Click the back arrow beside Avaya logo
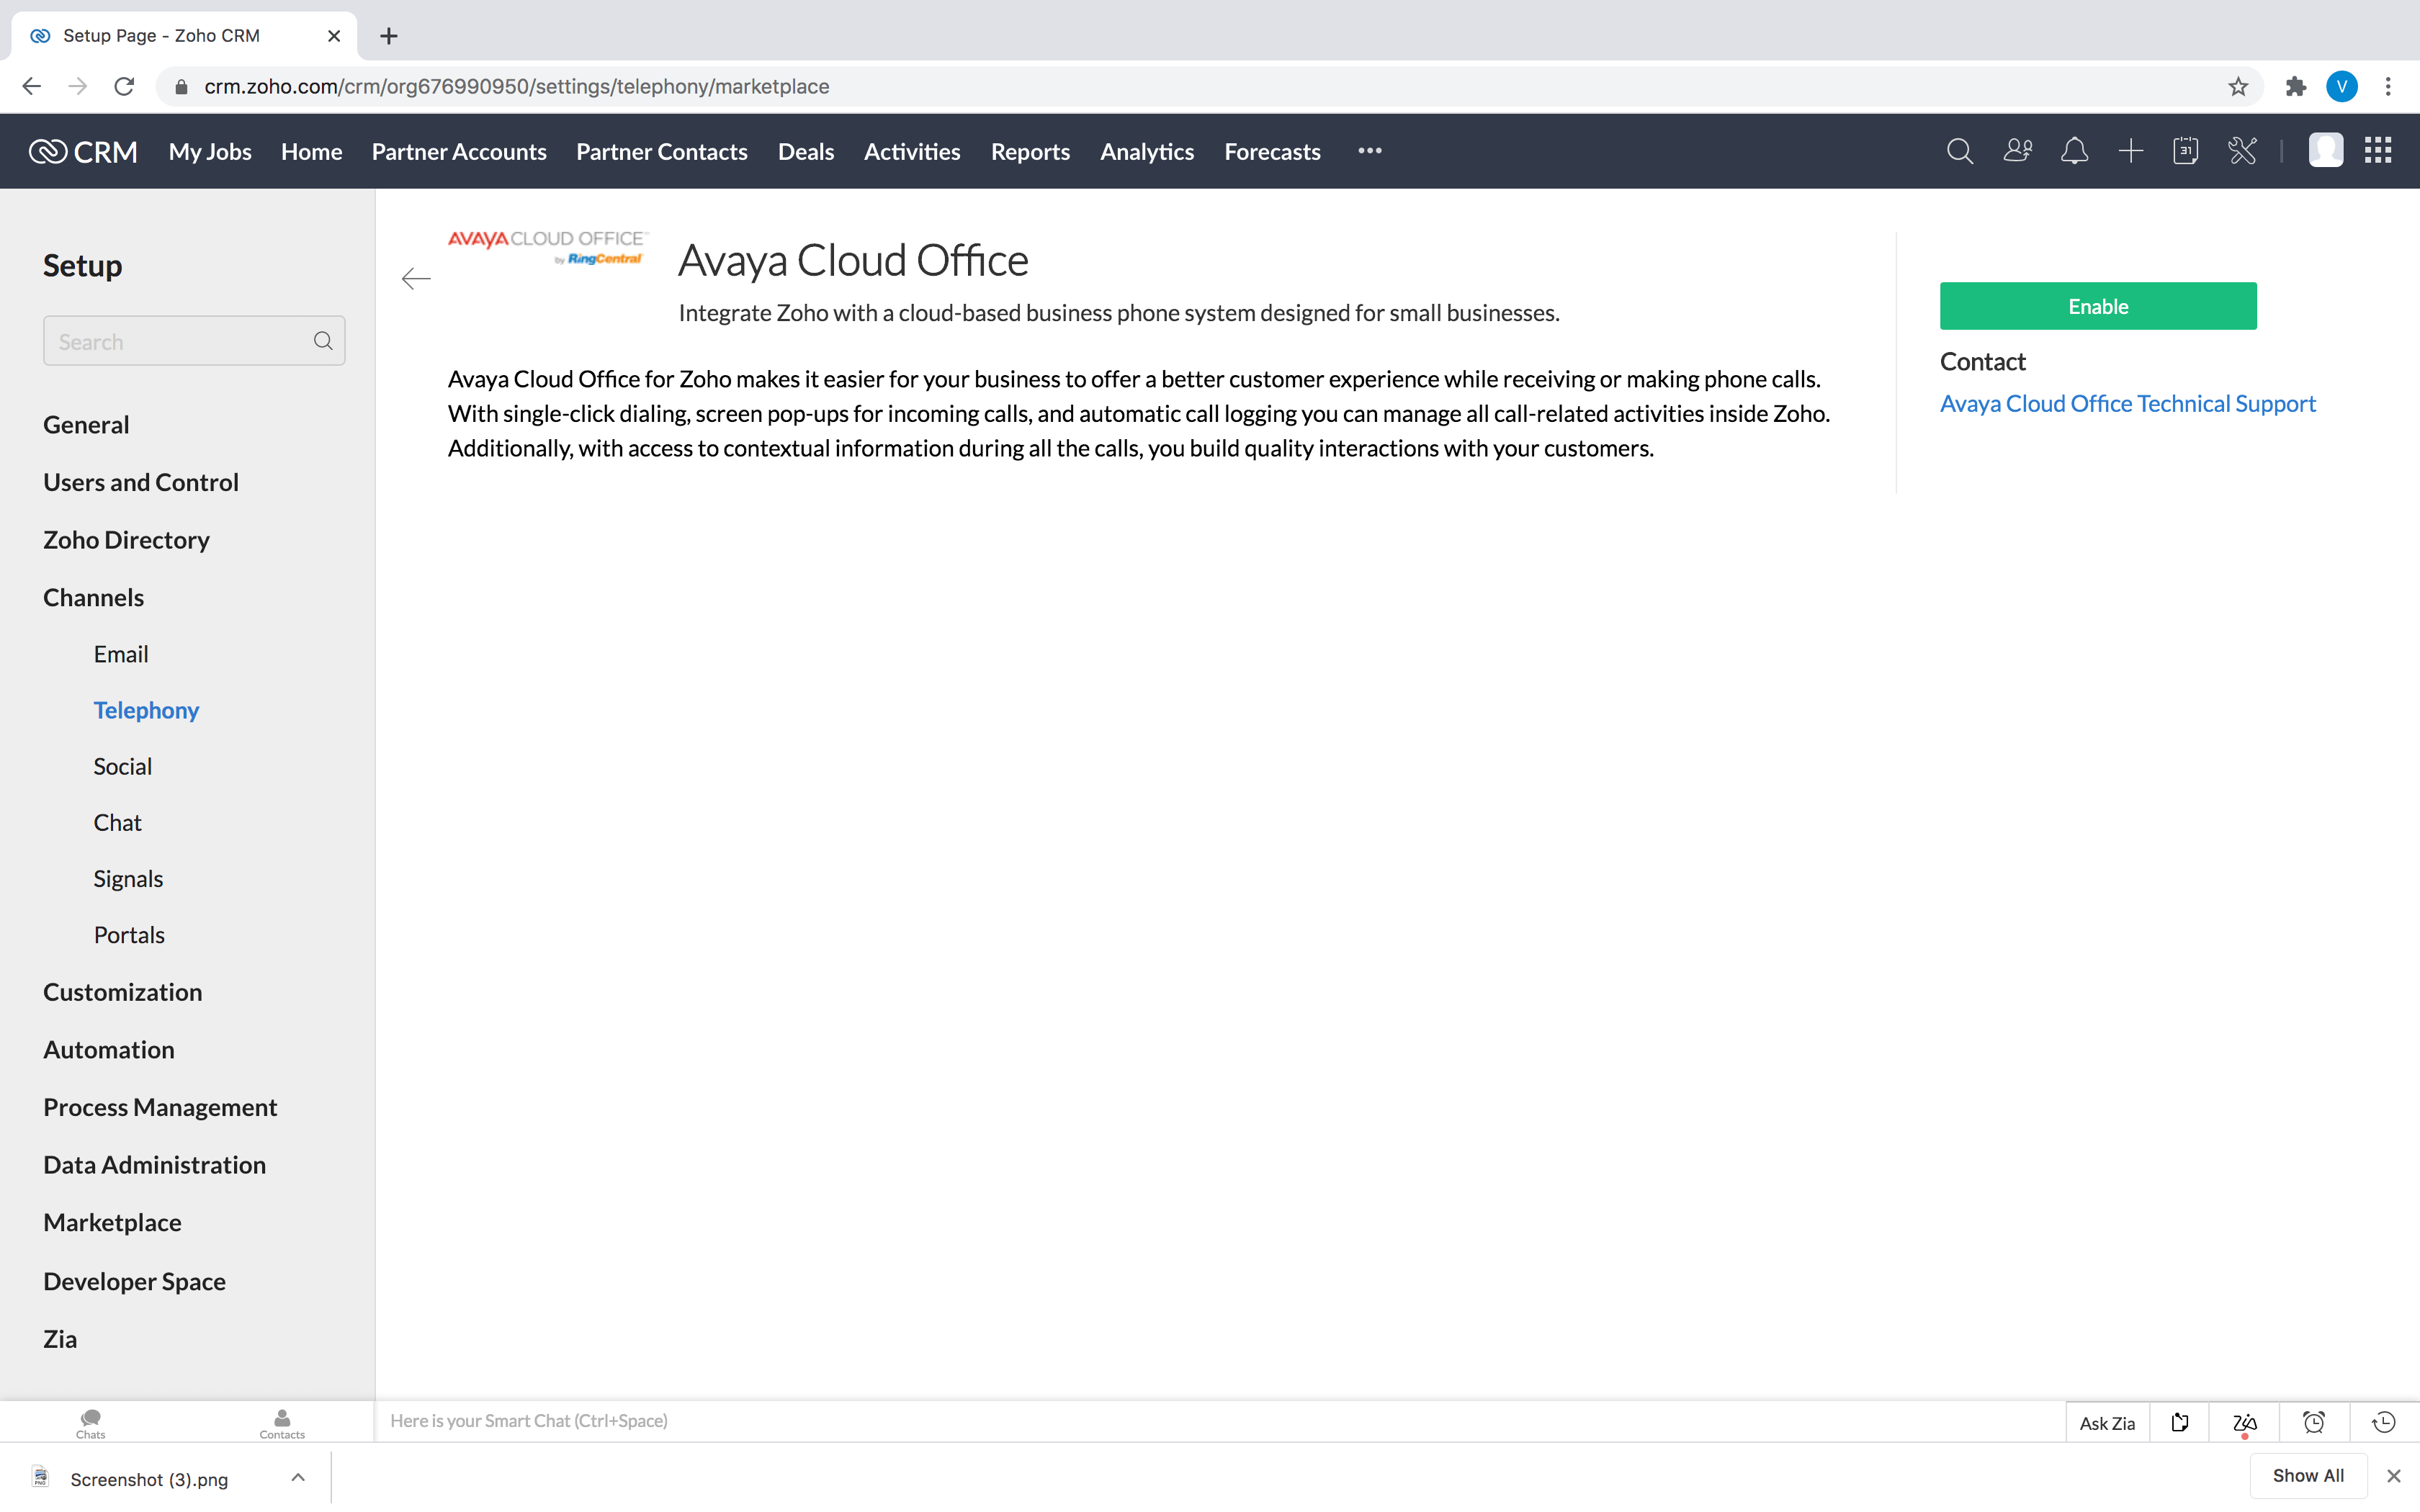This screenshot has height=1512, width=2420. (416, 278)
